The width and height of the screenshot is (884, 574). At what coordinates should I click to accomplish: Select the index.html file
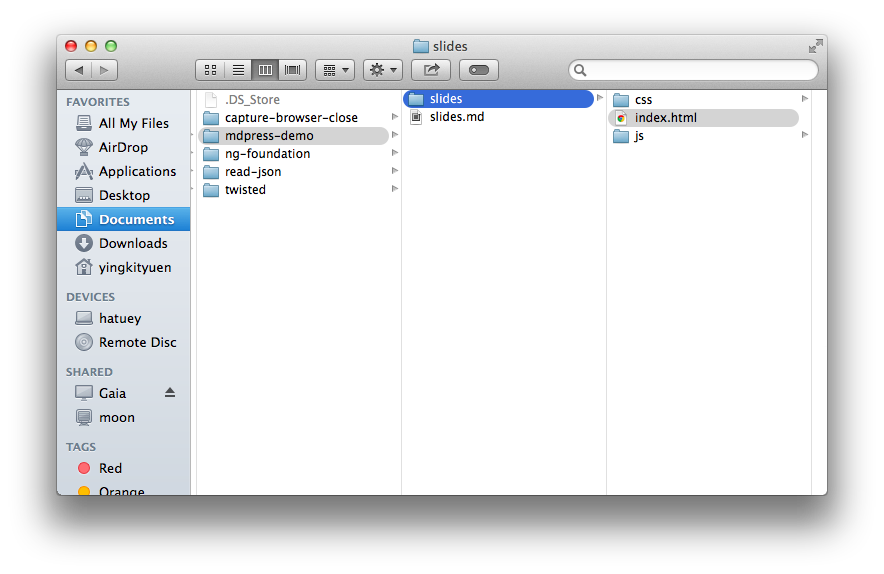(665, 118)
